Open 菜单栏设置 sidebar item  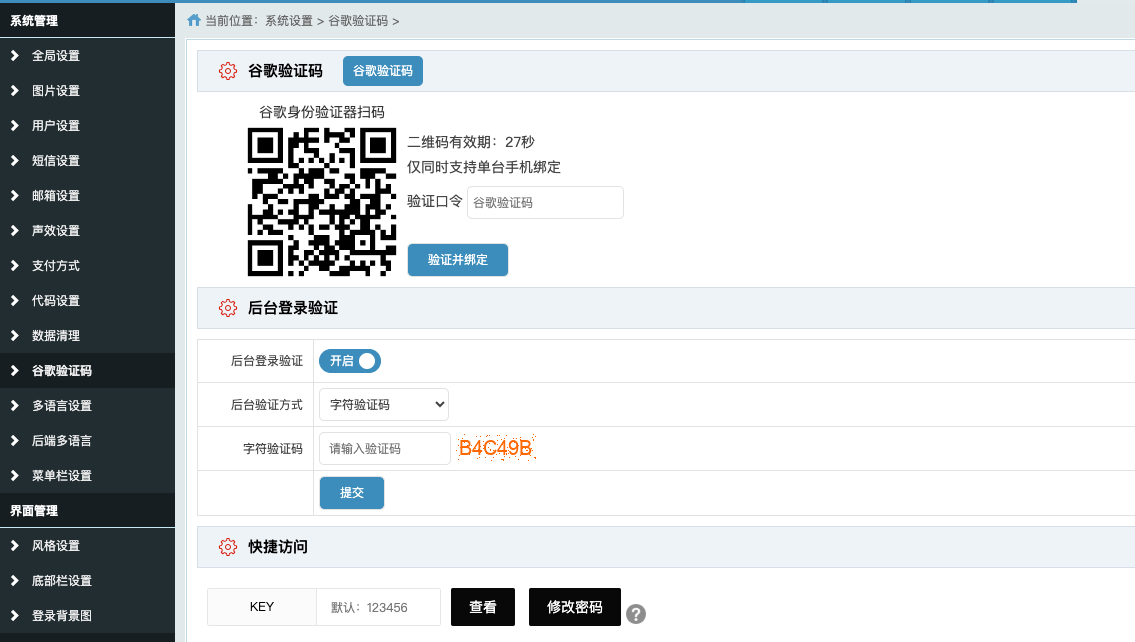coord(88,476)
